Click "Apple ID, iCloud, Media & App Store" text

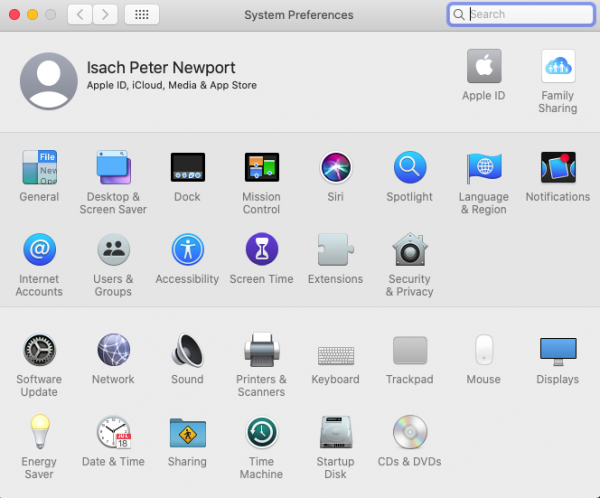click(x=171, y=85)
